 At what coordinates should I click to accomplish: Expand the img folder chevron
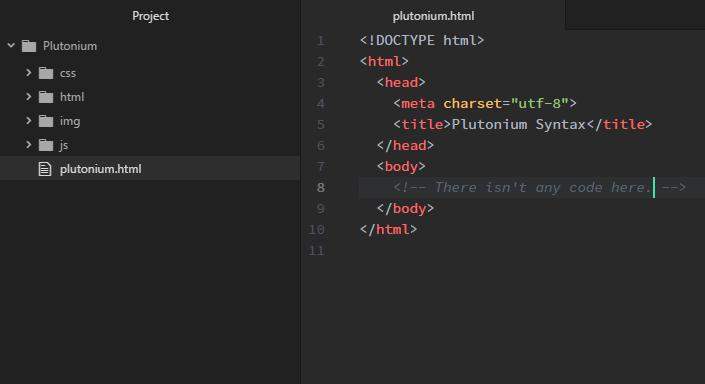tap(29, 121)
